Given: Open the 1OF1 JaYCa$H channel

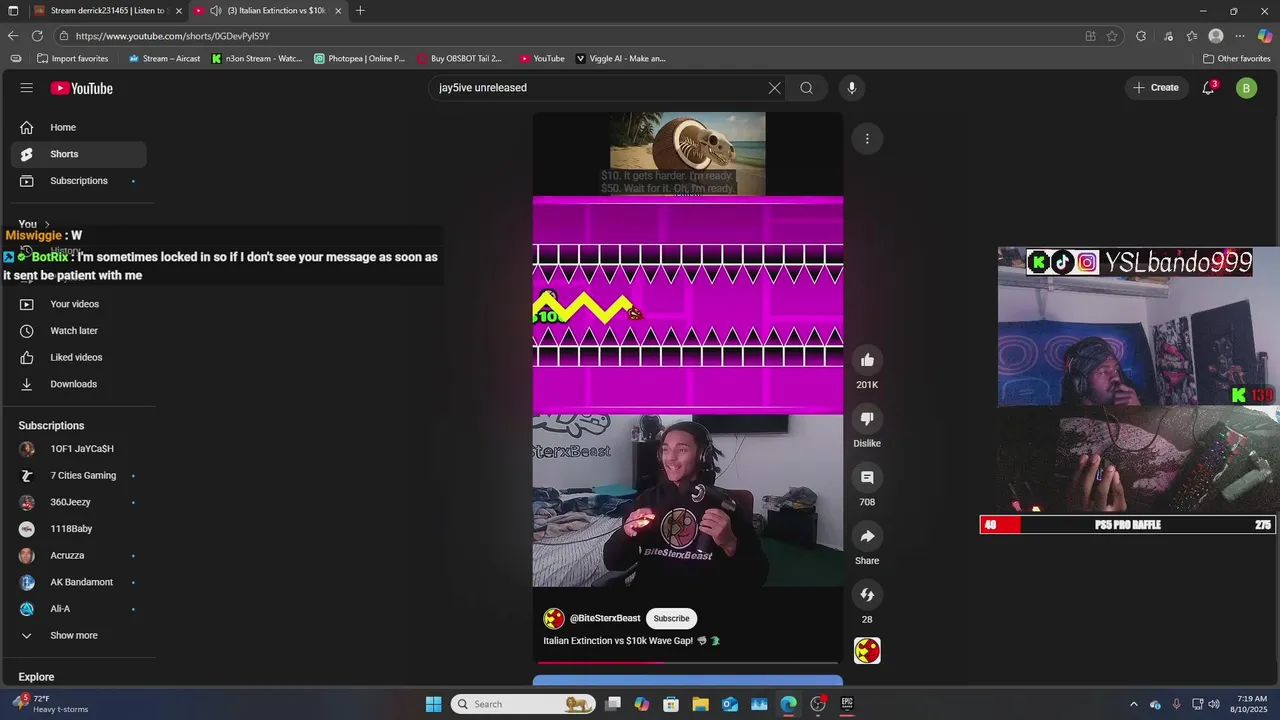Looking at the screenshot, I should (78, 449).
